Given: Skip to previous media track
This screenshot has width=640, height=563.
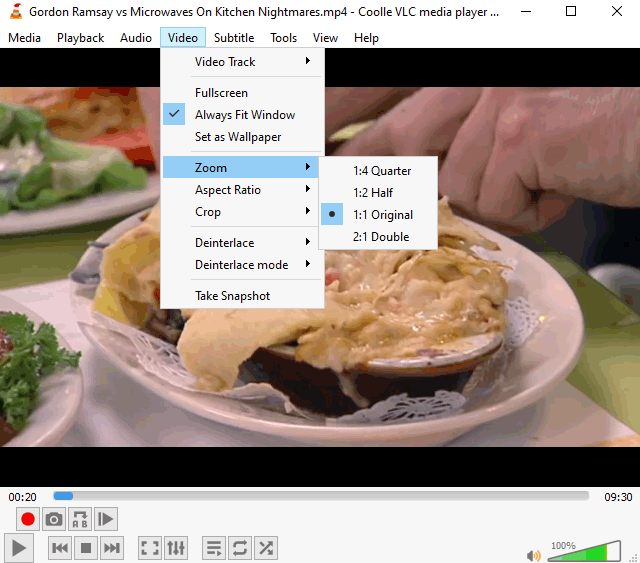Looking at the screenshot, I should (x=60, y=548).
